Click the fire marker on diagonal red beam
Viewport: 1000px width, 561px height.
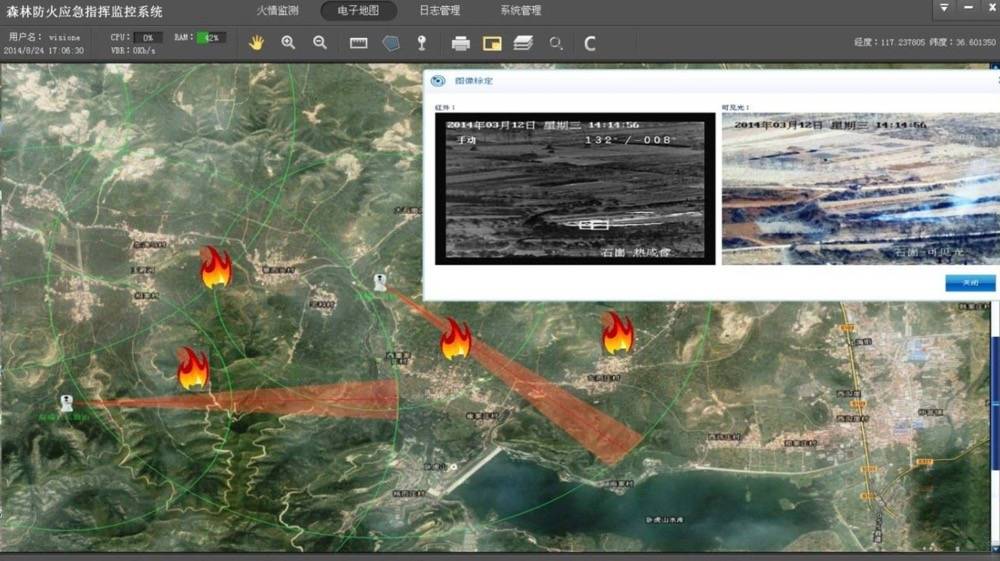455,339
